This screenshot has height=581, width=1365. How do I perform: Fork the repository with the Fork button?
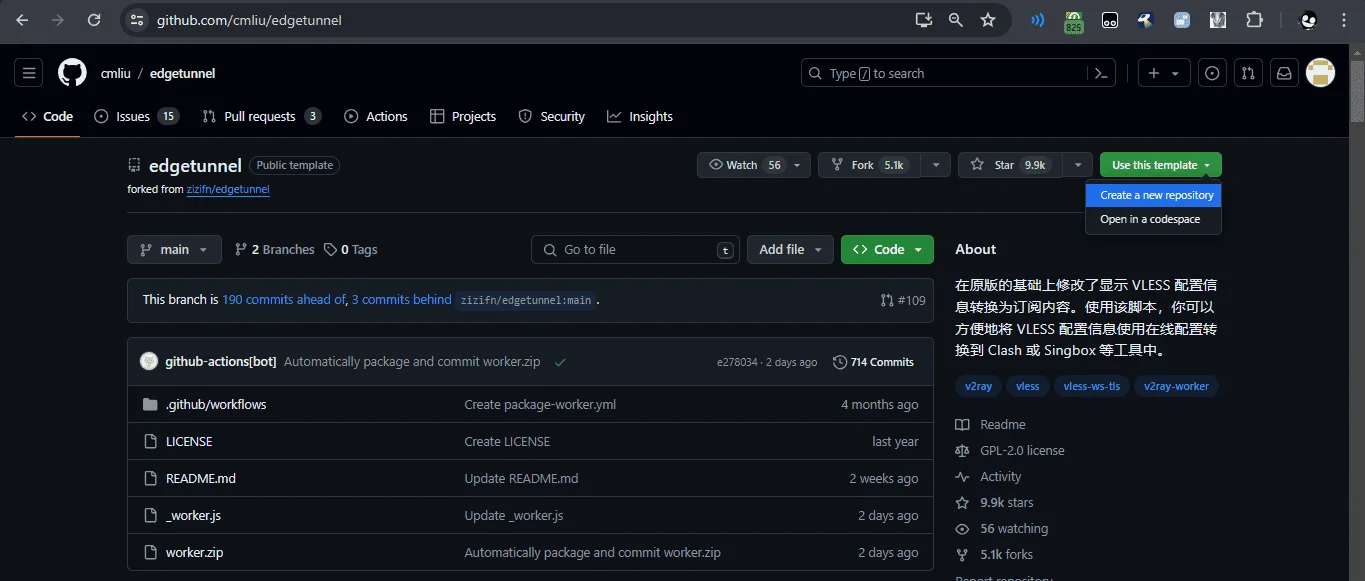[869, 165]
